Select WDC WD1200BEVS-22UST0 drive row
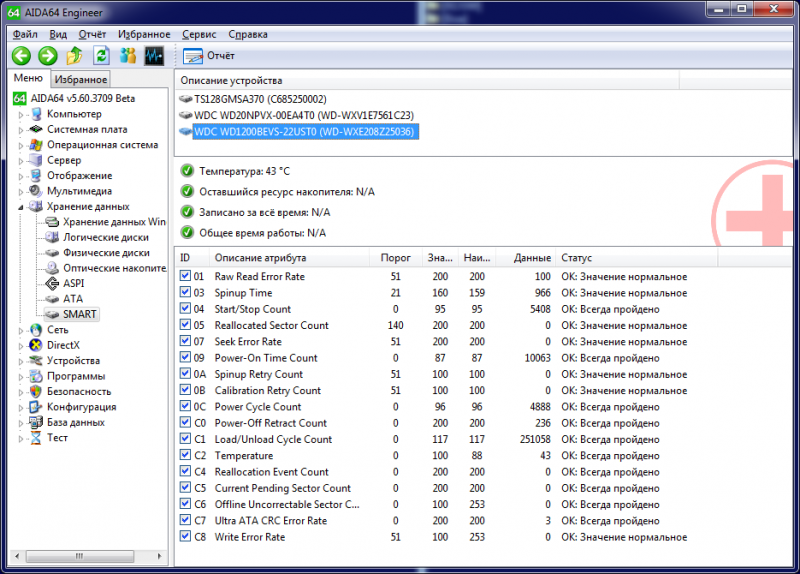This screenshot has width=800, height=574. (304, 132)
